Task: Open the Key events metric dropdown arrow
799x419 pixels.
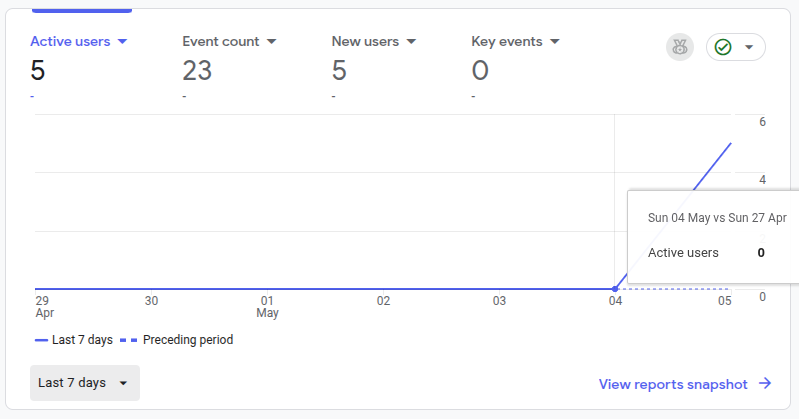Action: pyautogui.click(x=555, y=41)
